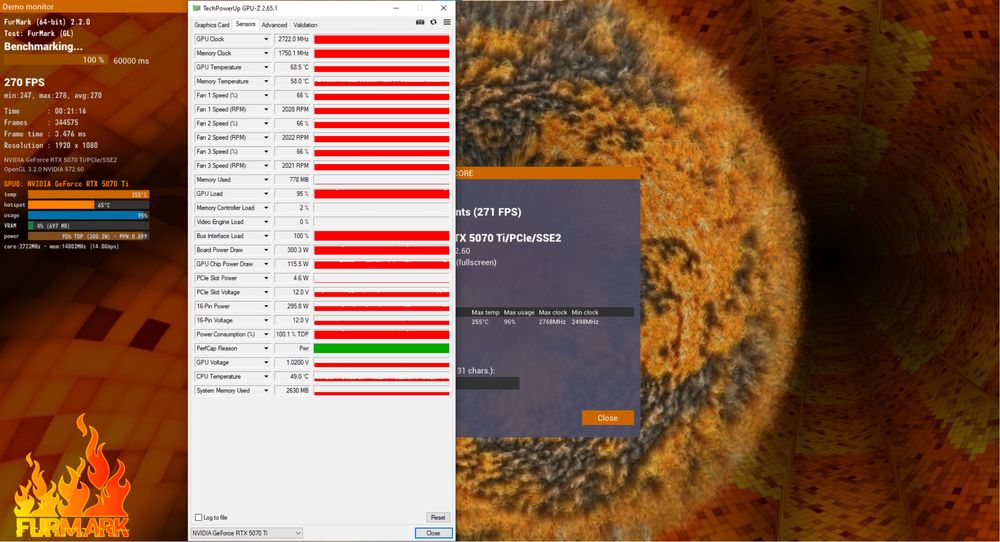Click the power TDP bar in FurMark monitor
Screen dimensions: 1000x542
point(89,236)
